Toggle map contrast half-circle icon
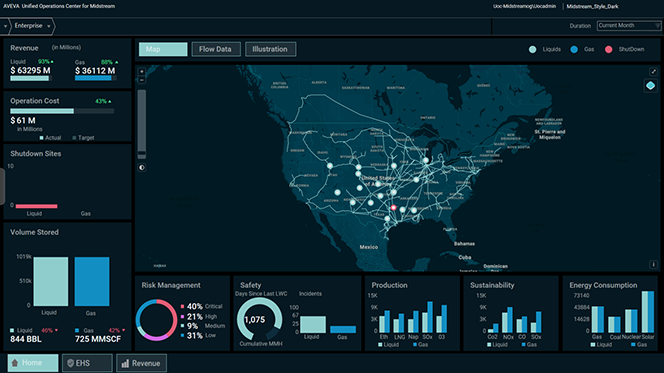This screenshot has height=373, width=664. (142, 167)
